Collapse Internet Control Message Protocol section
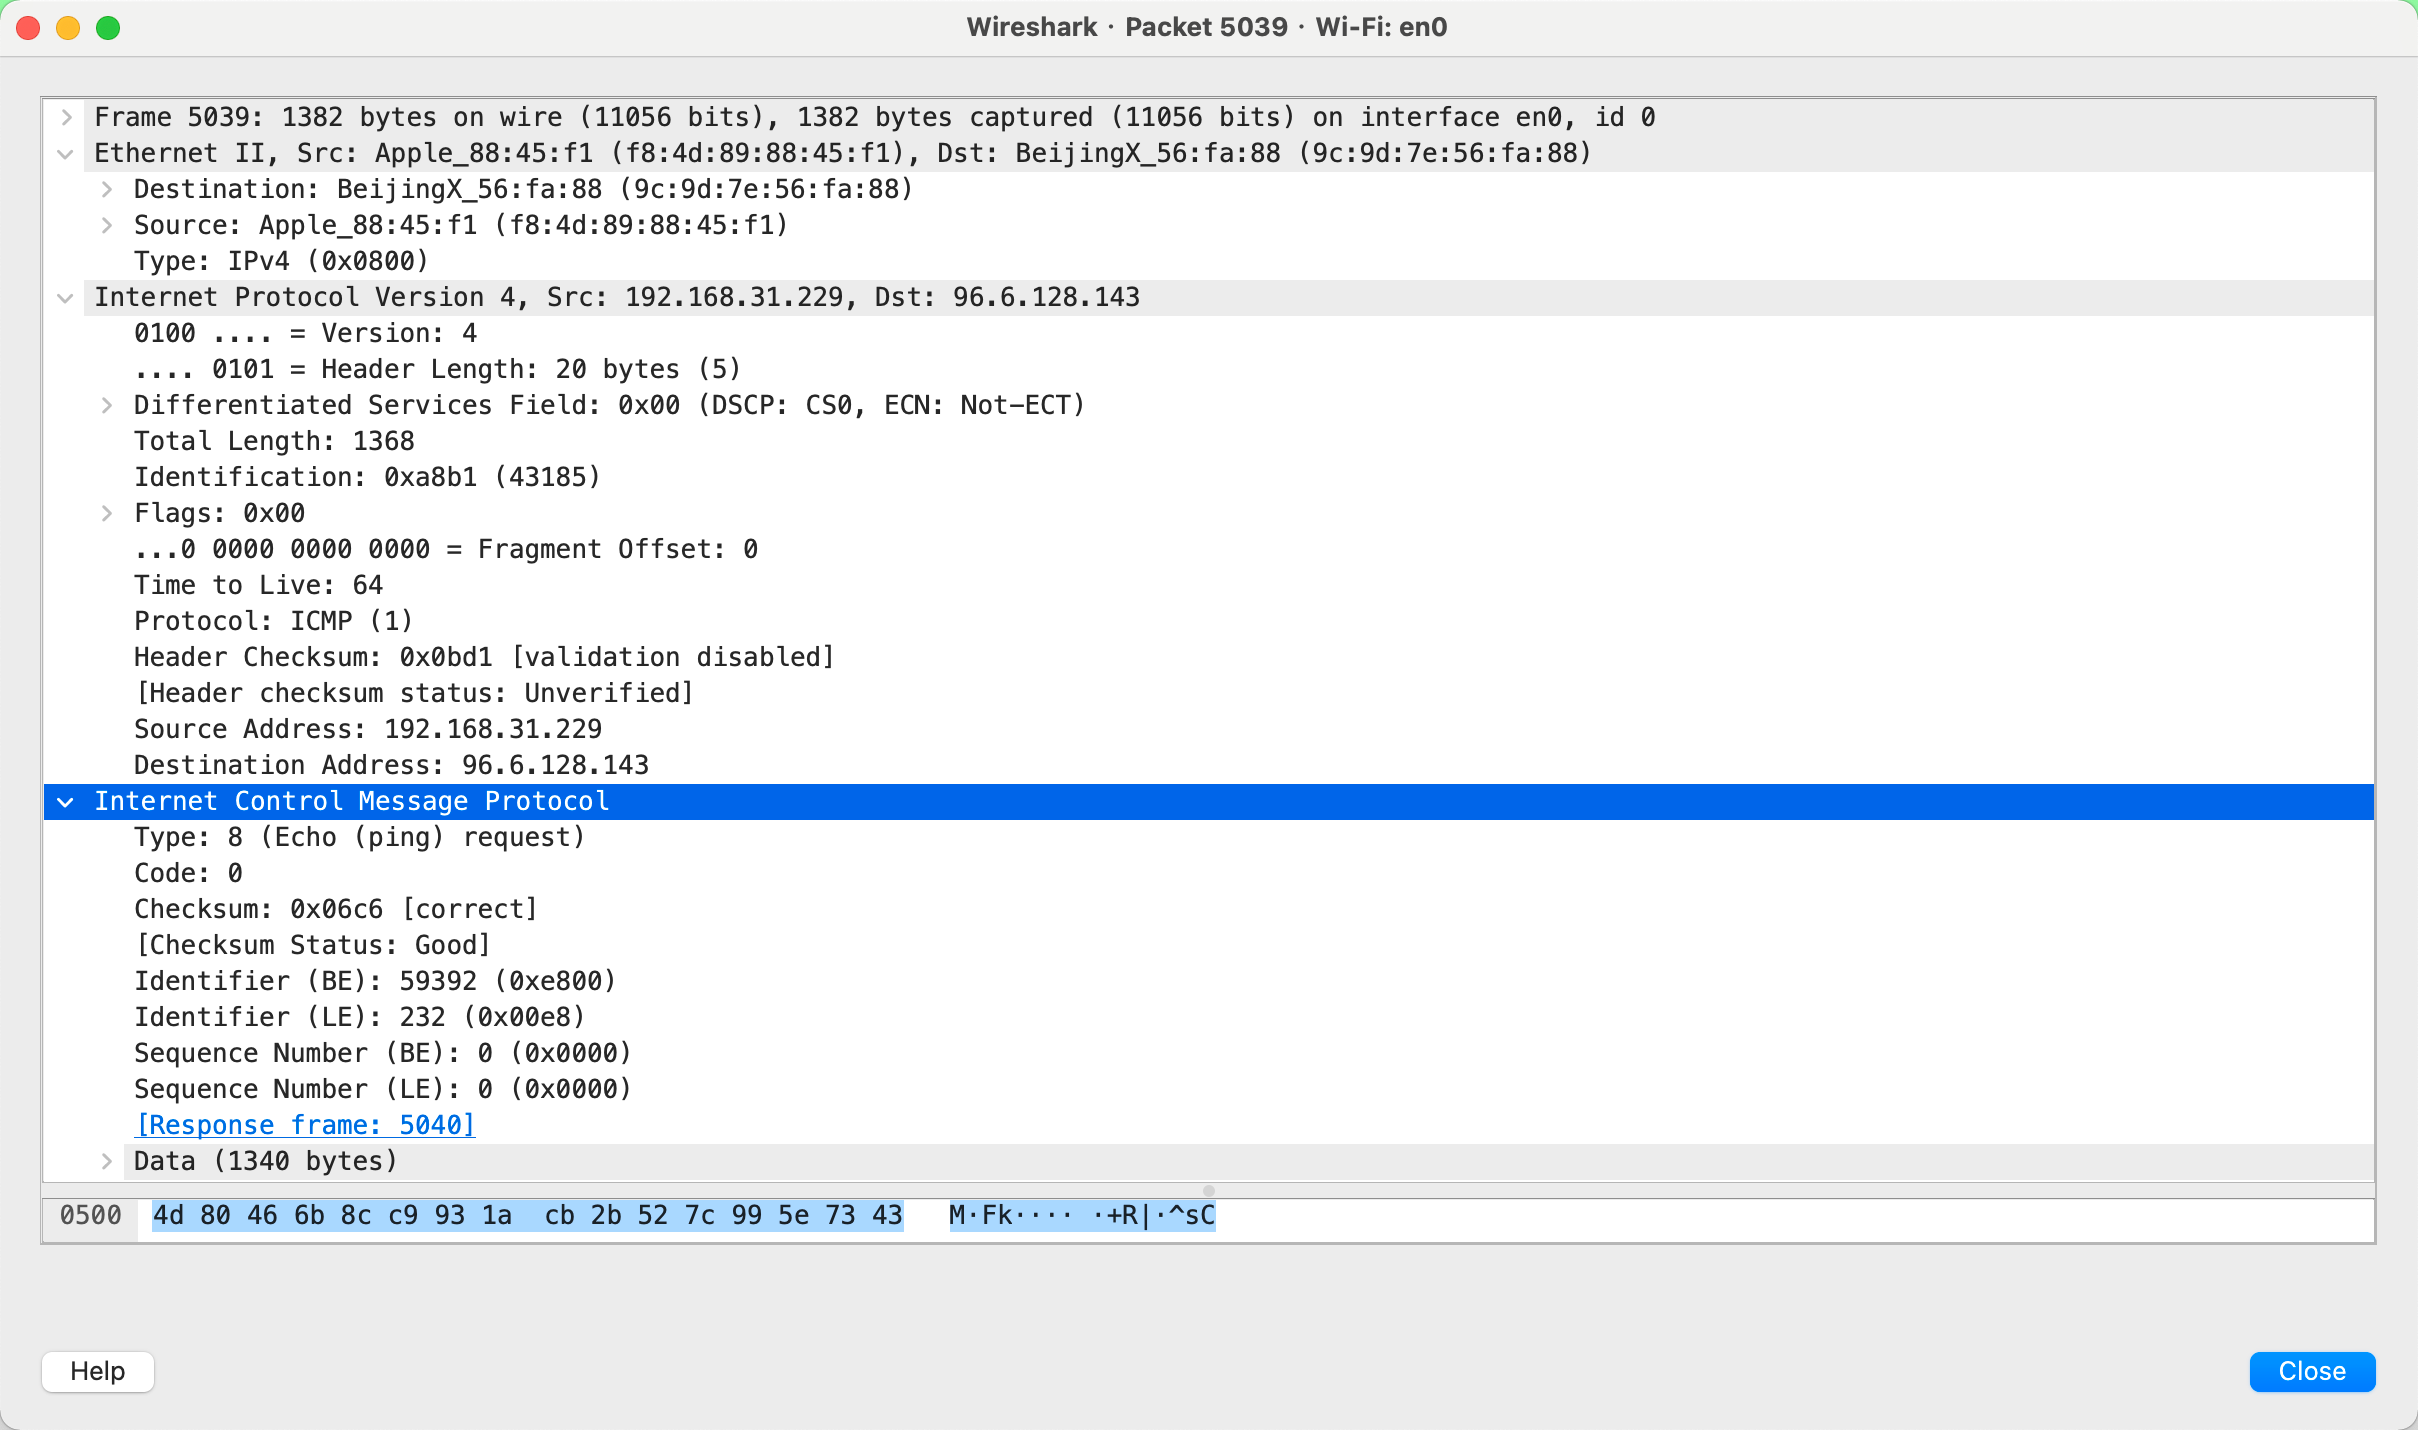This screenshot has height=1430, width=2418. pos(66,802)
